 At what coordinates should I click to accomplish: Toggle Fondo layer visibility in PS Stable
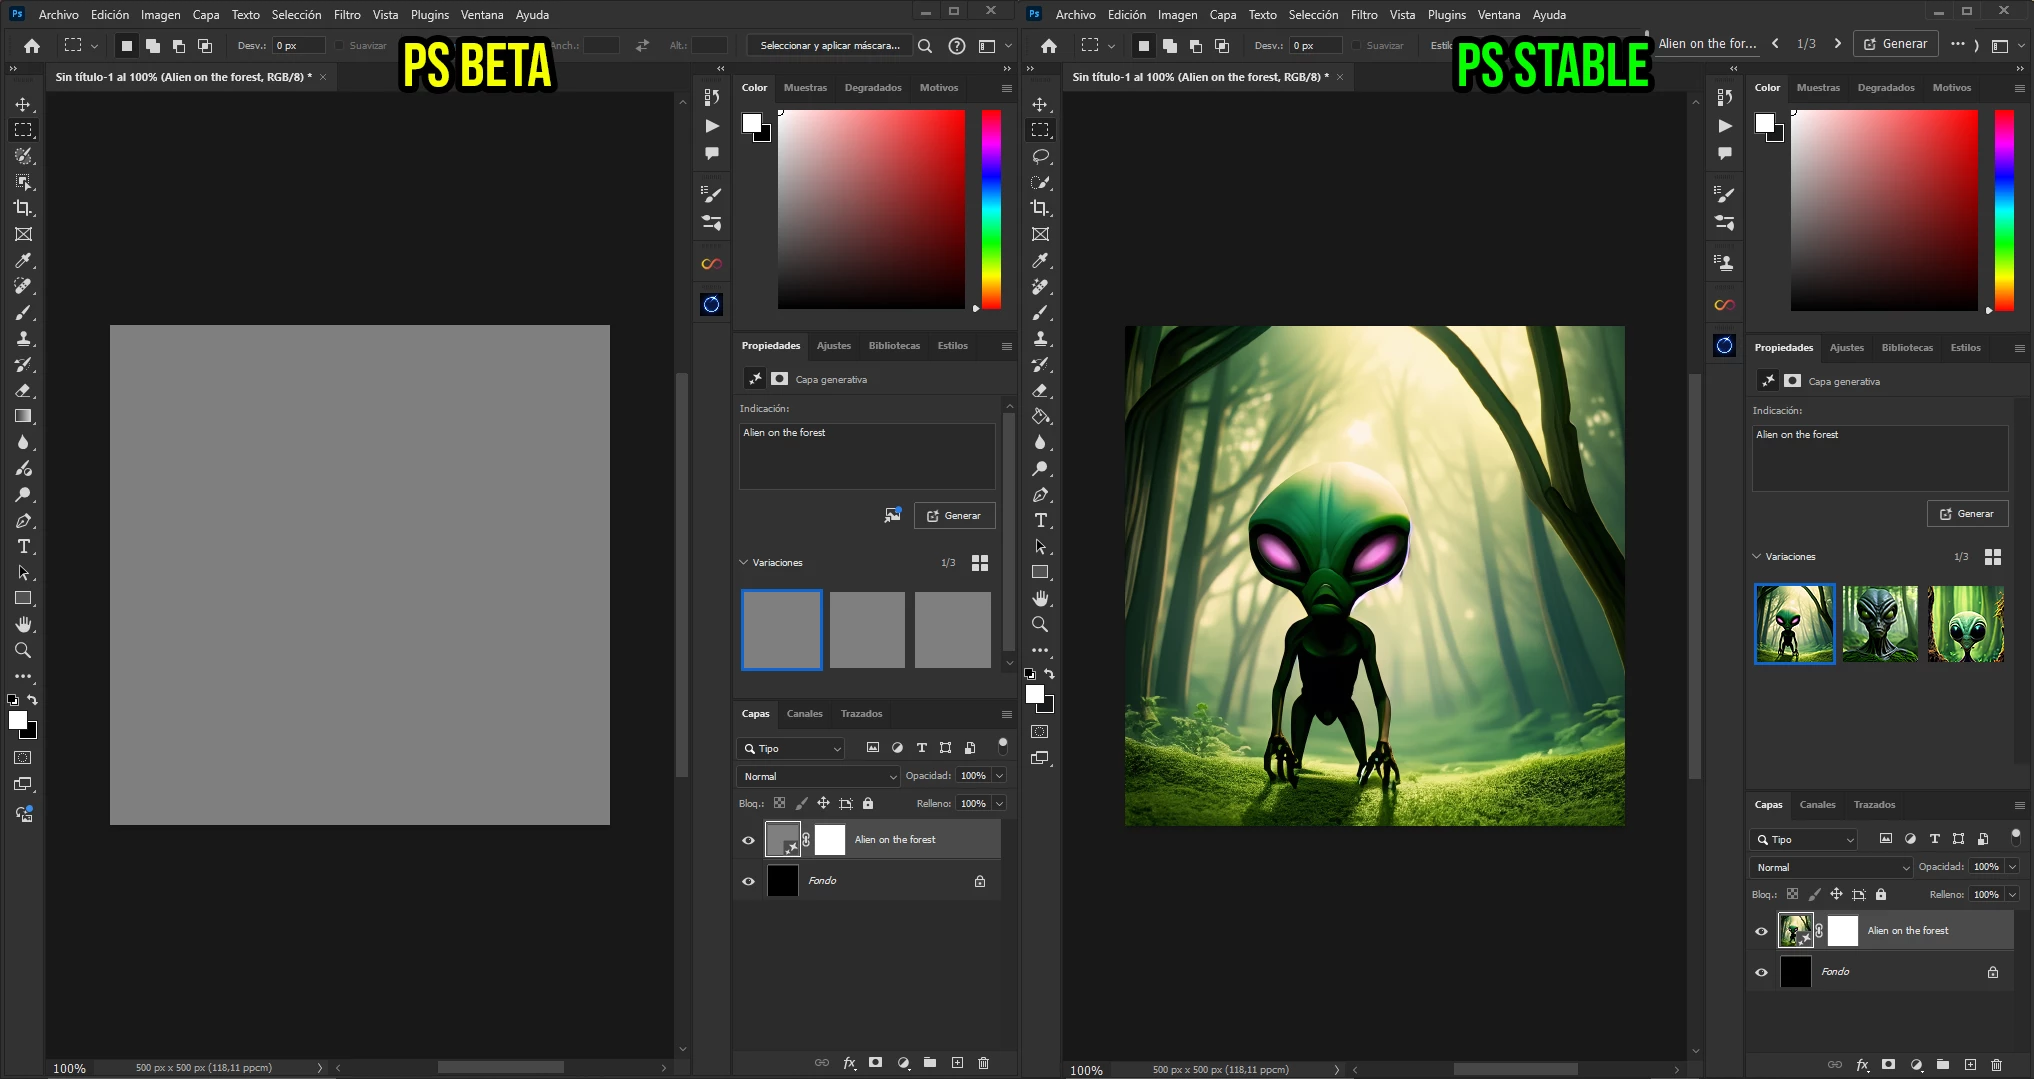click(x=1761, y=972)
